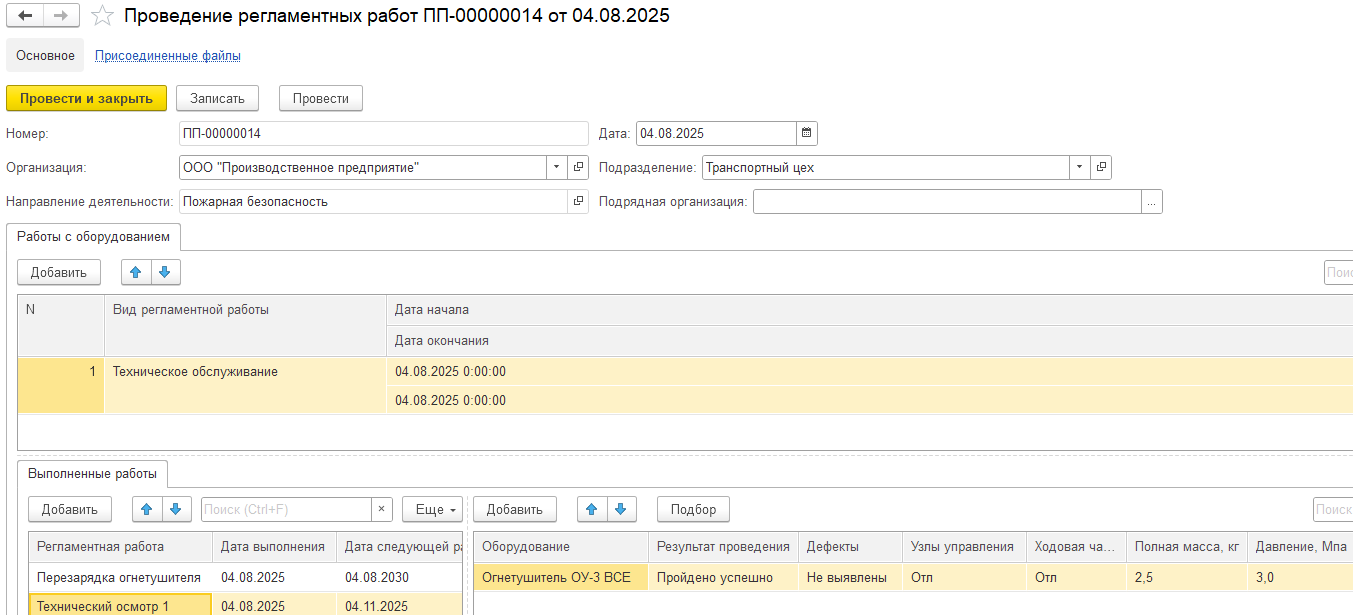Move row up in Работы с оборудованием table
Viewport: 1353px width, 615px height.
136,272
